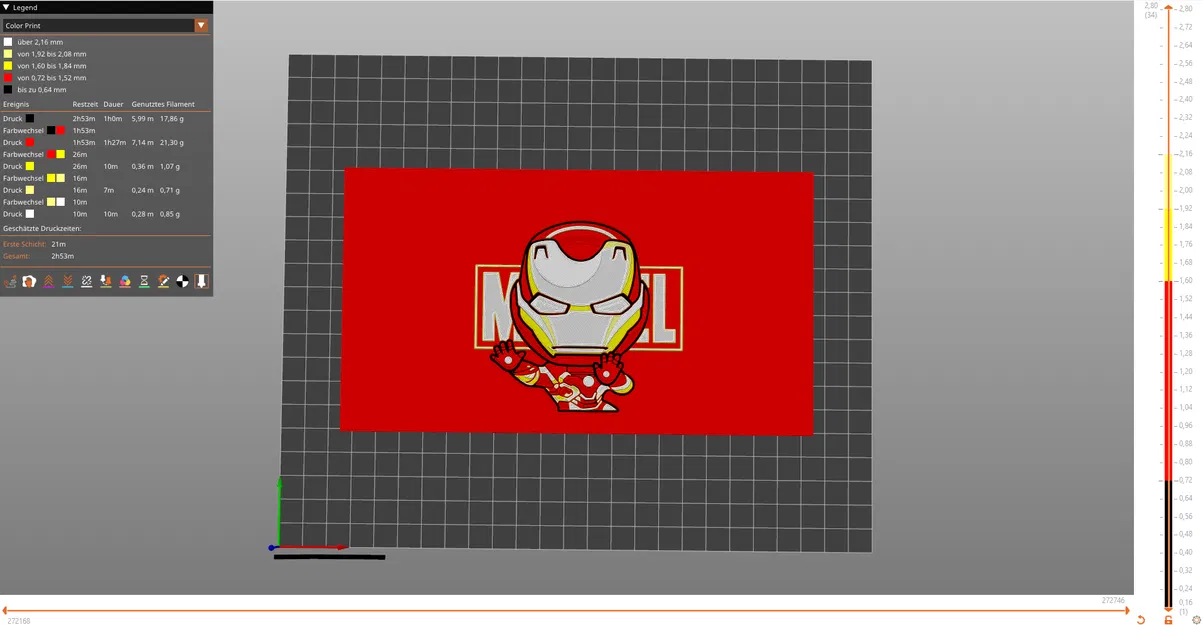Click the tool change down-arrow icon

click(105, 281)
